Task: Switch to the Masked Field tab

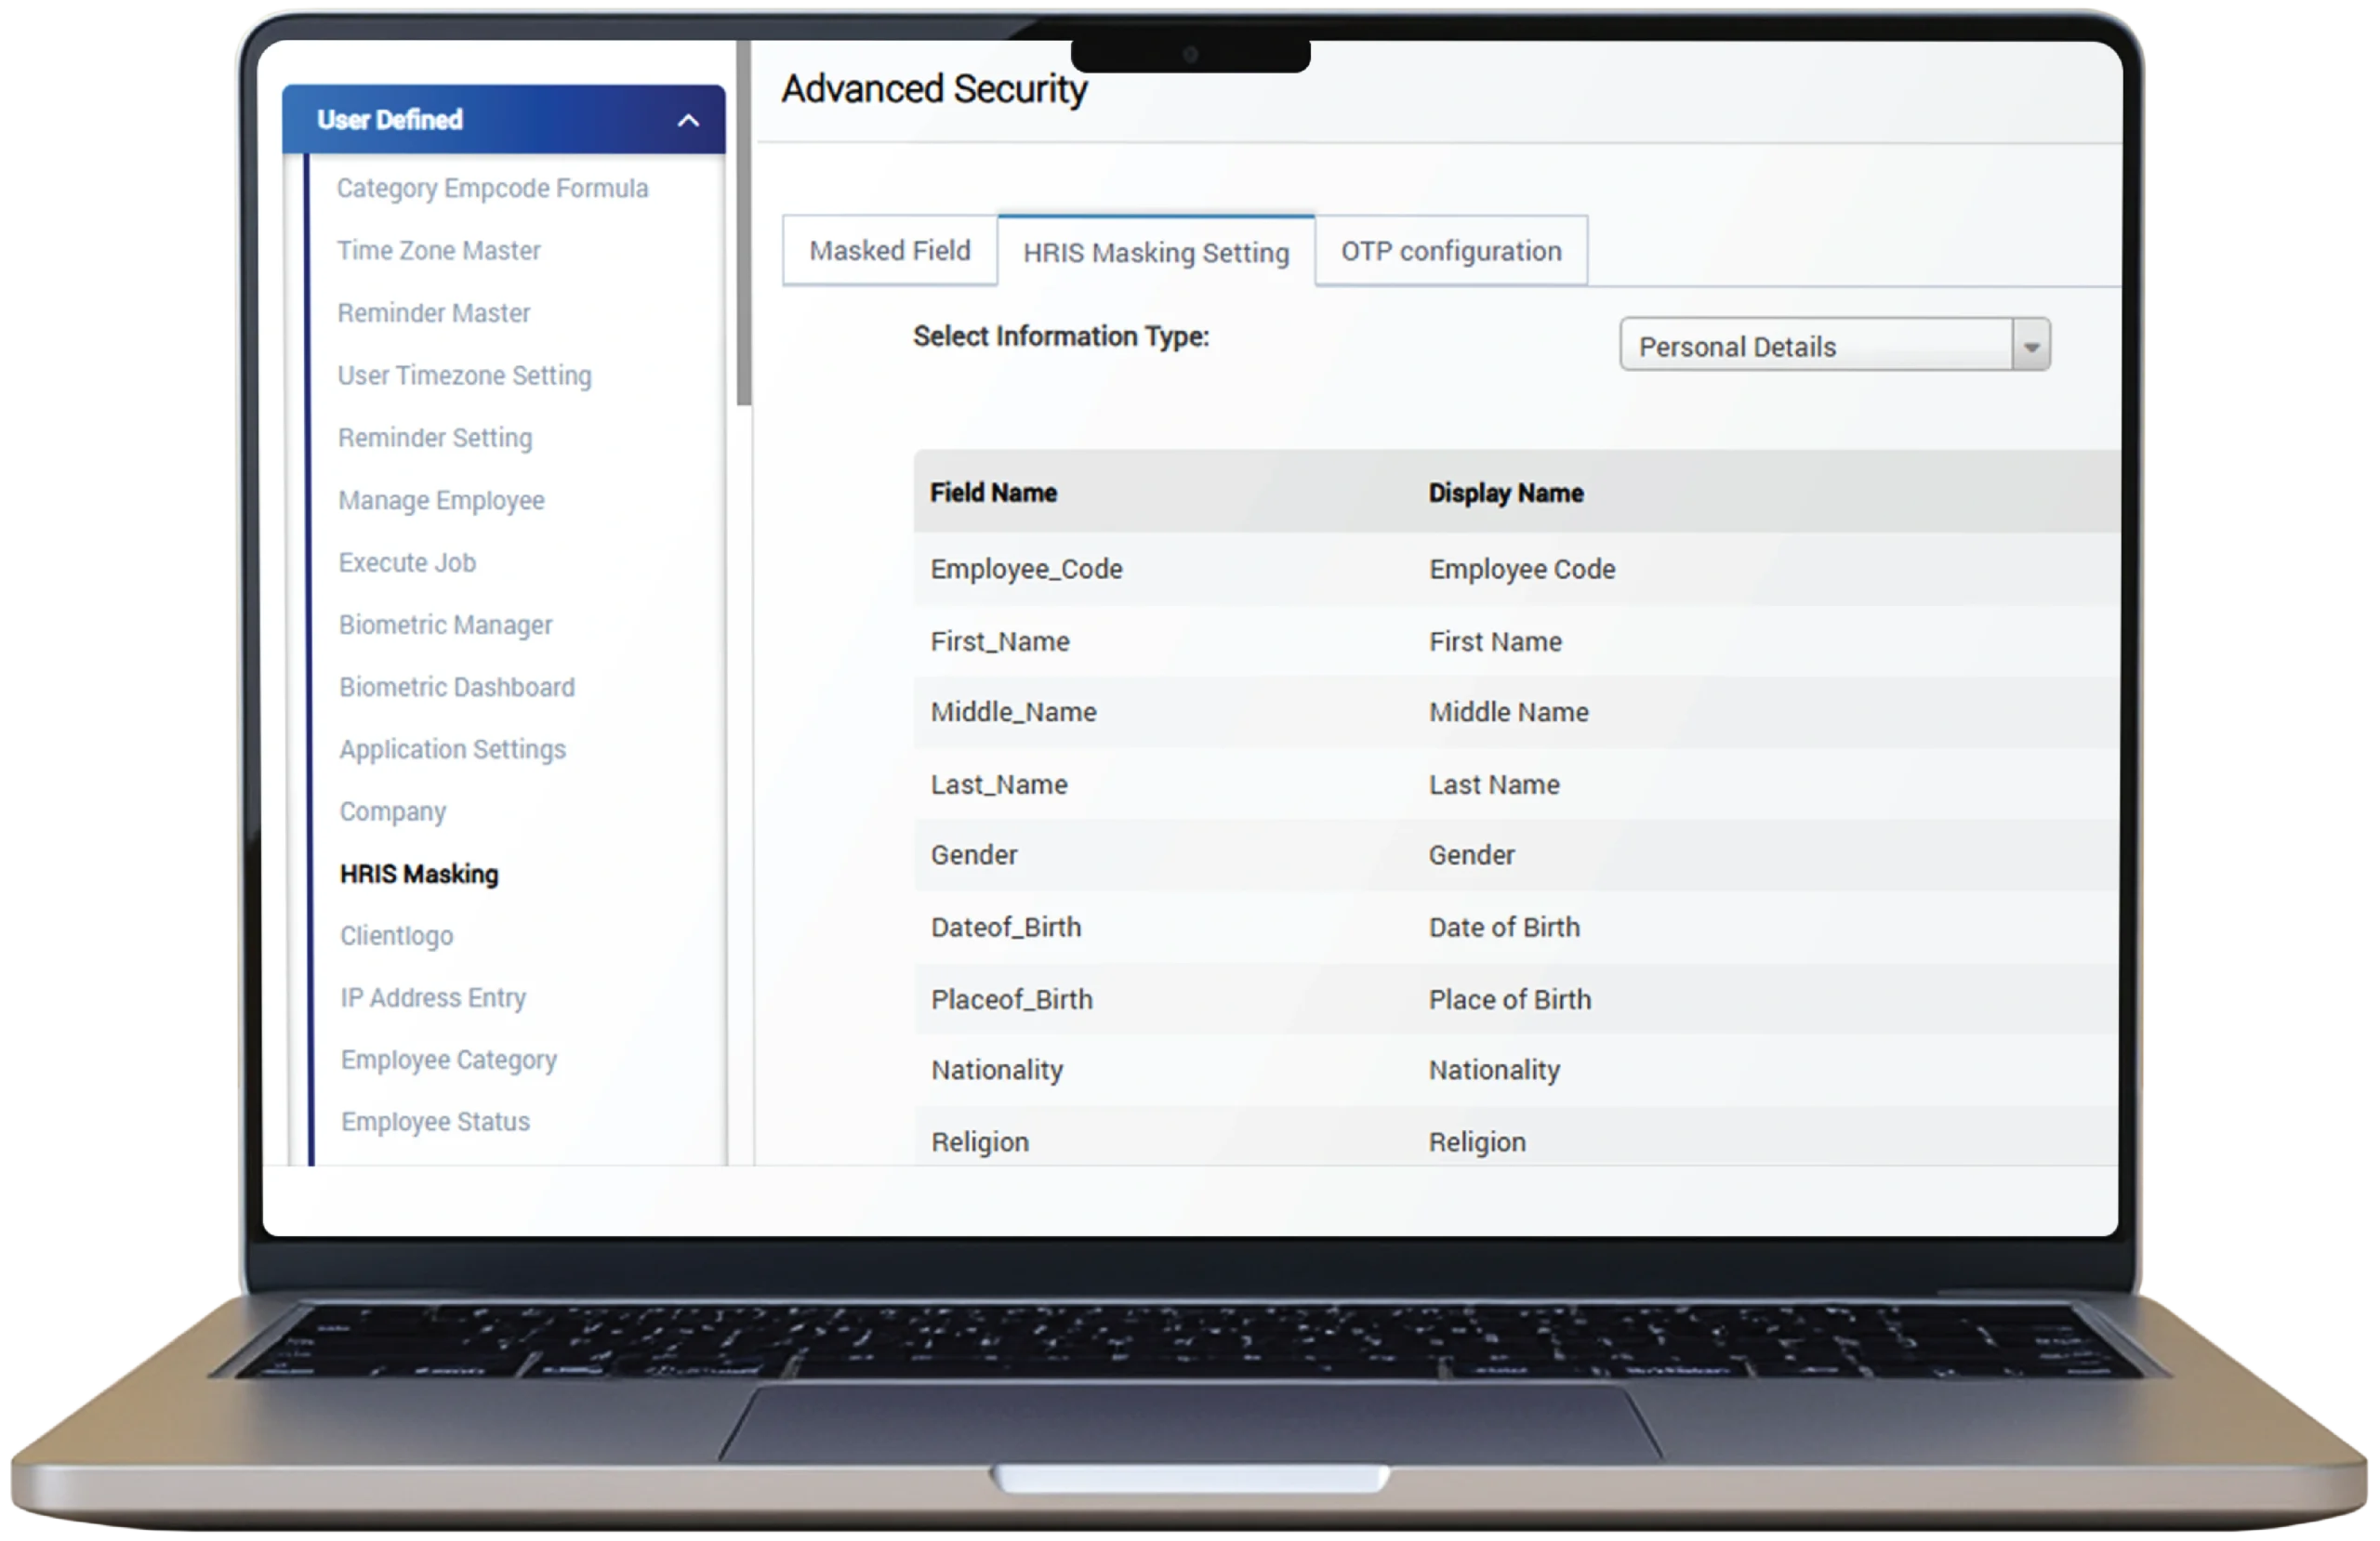Action: 889,251
